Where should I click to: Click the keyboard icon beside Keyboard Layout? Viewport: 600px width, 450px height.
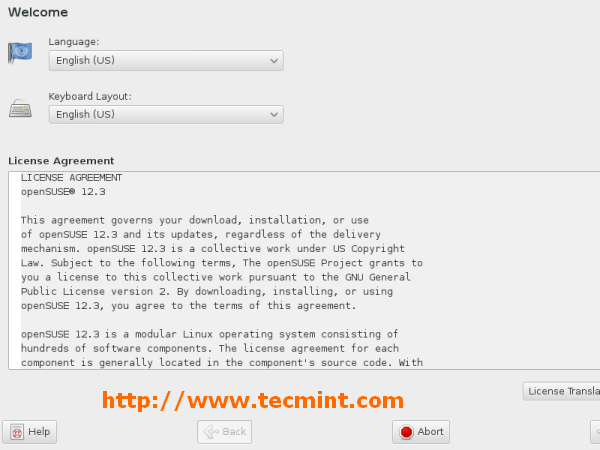(x=20, y=109)
